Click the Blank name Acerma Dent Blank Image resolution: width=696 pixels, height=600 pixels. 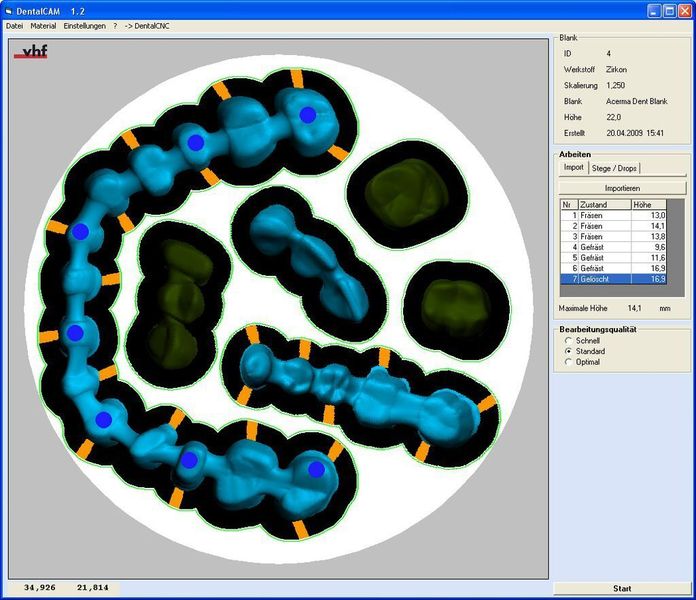click(x=637, y=101)
